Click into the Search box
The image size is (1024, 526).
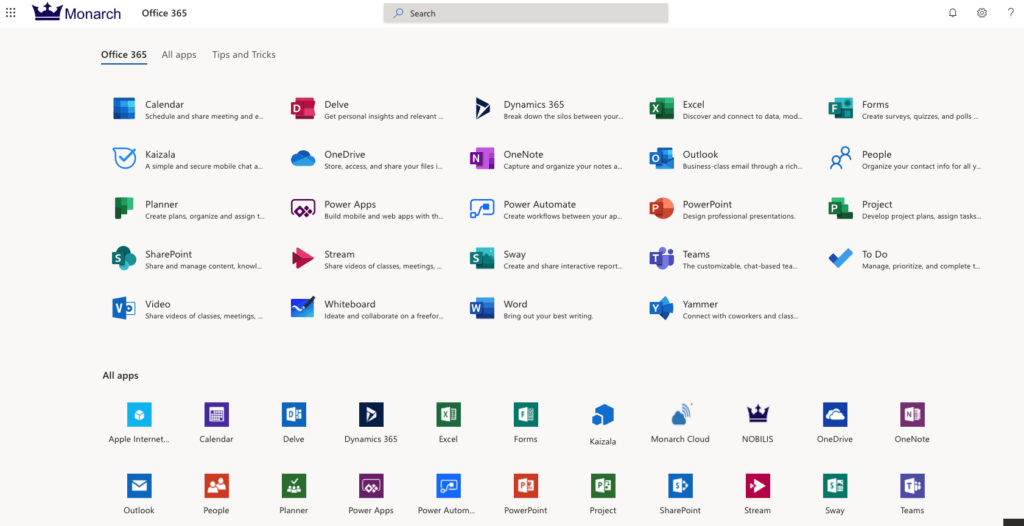point(526,13)
